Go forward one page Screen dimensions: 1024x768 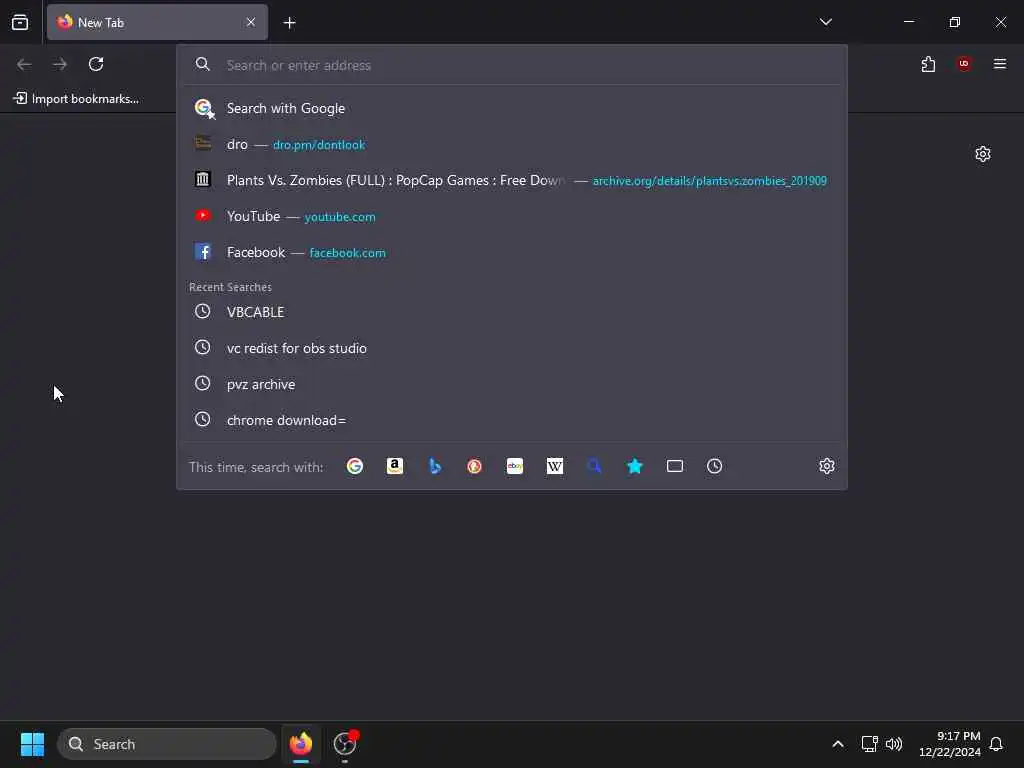click(60, 64)
